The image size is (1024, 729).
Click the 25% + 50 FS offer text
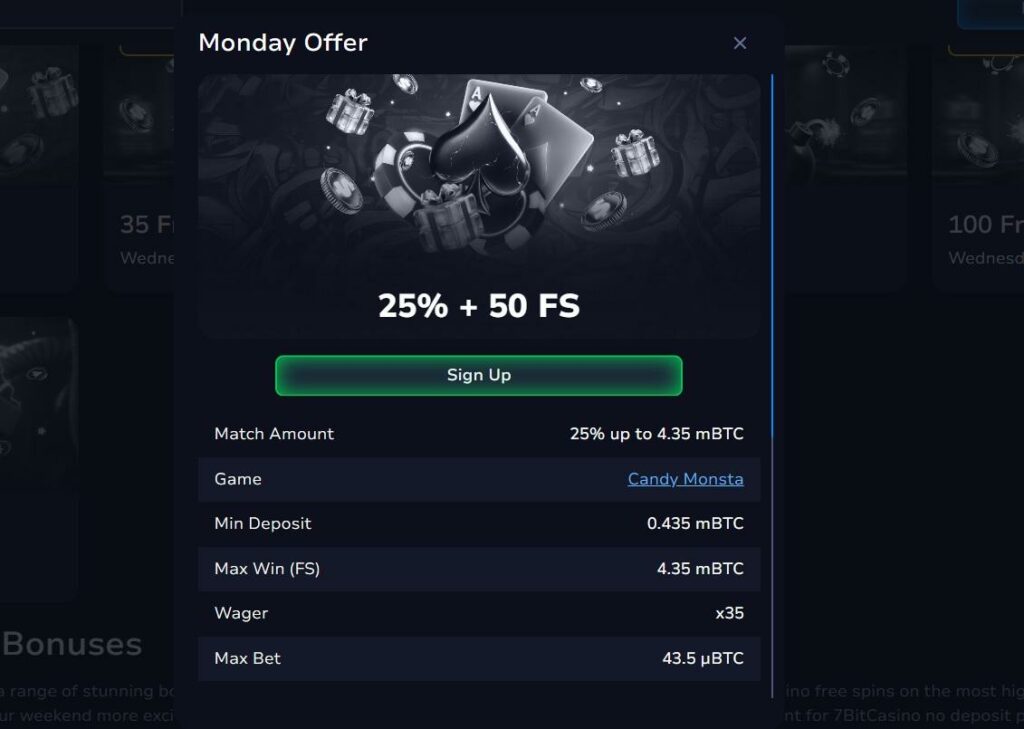pyautogui.click(x=479, y=306)
